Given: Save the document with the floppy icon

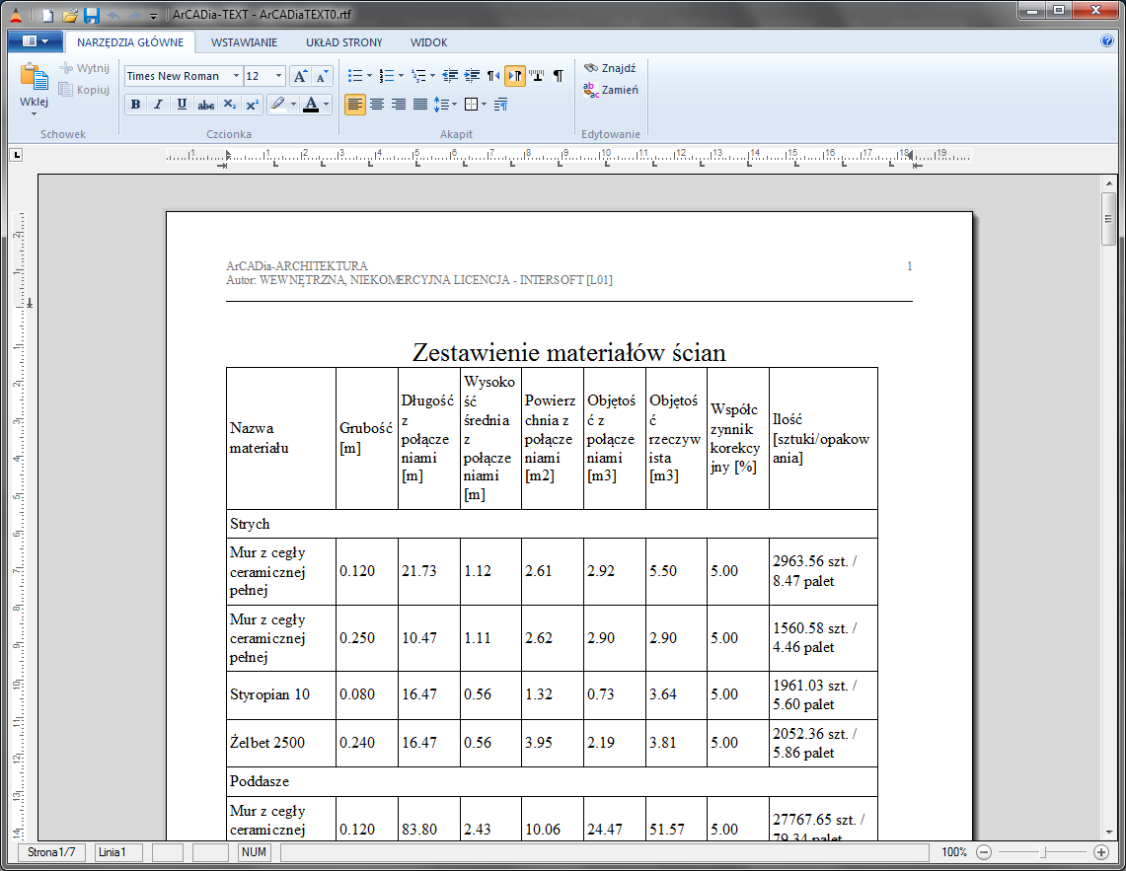Looking at the screenshot, I should [91, 14].
